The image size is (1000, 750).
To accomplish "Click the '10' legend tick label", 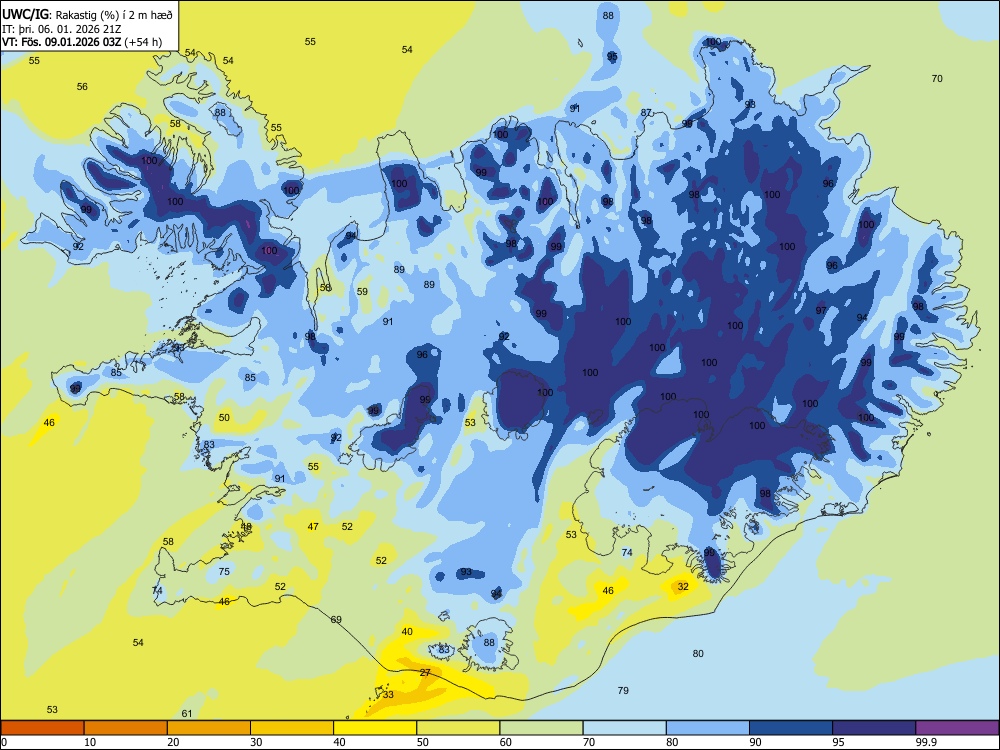I will [90, 742].
